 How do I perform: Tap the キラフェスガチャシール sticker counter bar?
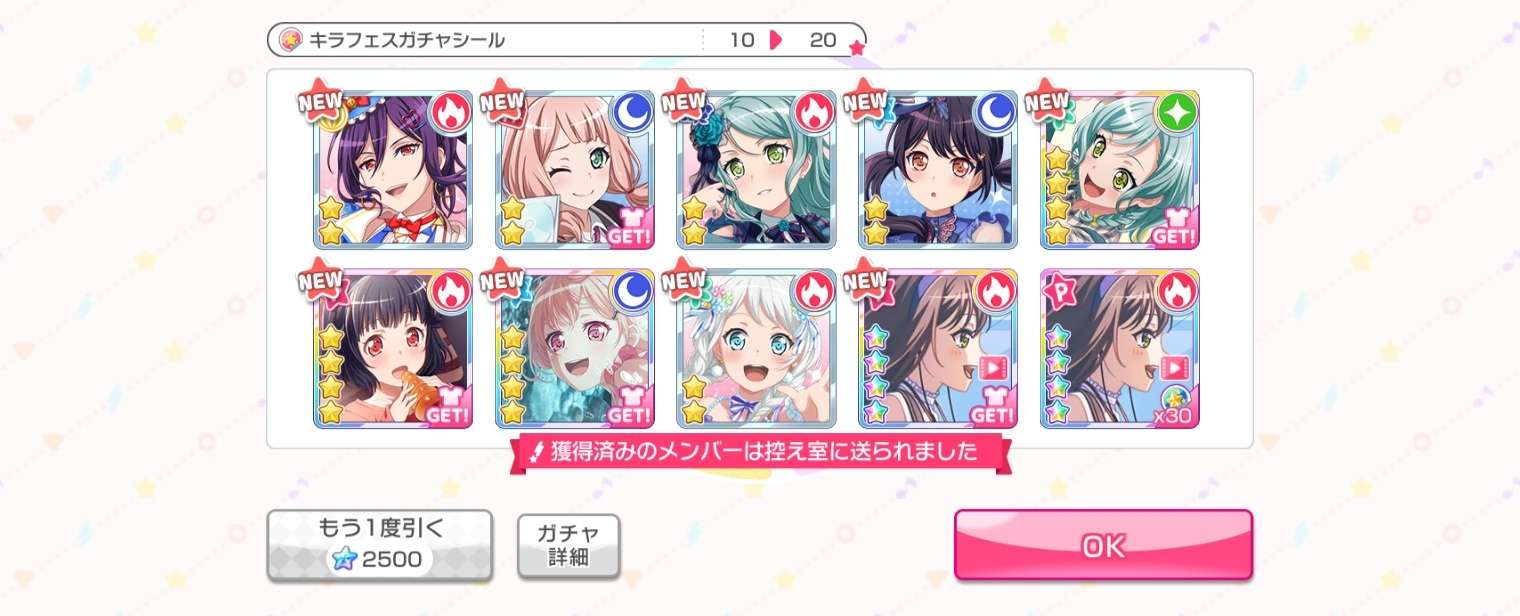(x=566, y=40)
